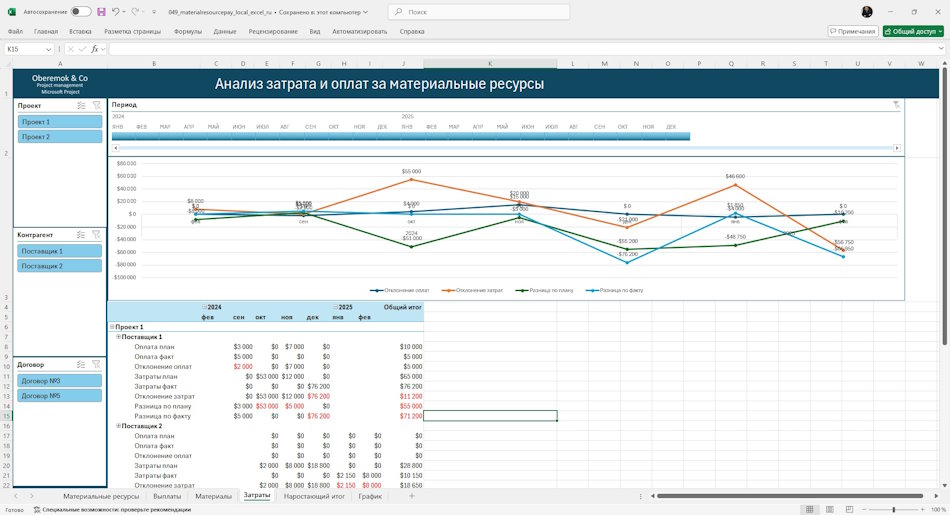Switch to Page Break Preview
The image size is (950, 515).
click(849, 510)
